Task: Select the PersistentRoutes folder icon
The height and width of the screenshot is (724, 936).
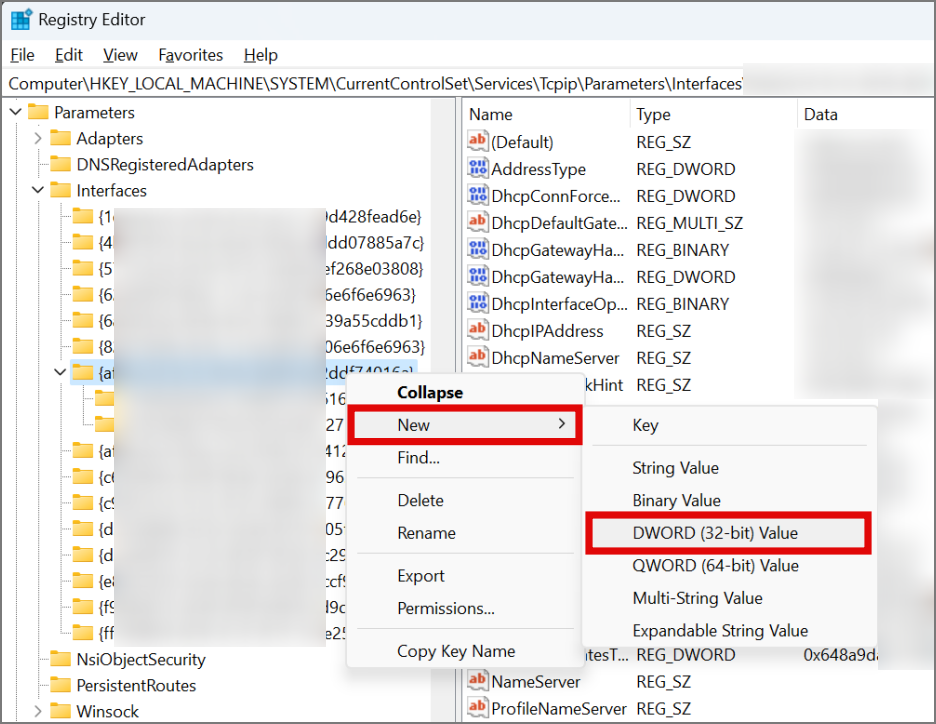Action: pos(60,685)
